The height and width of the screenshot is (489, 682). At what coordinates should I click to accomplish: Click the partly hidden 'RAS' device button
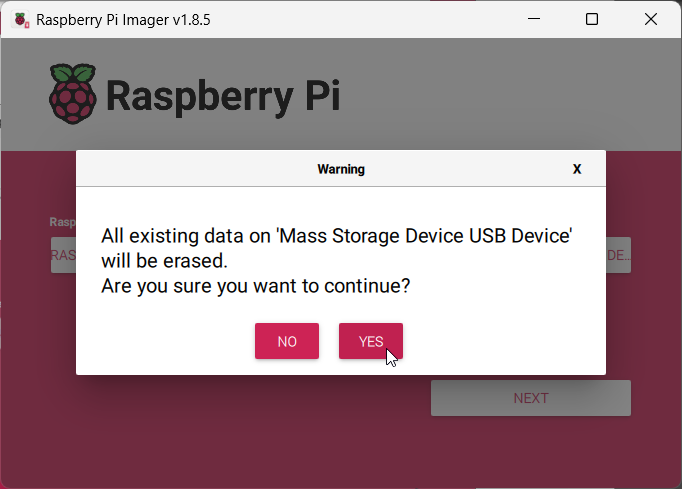[64, 255]
